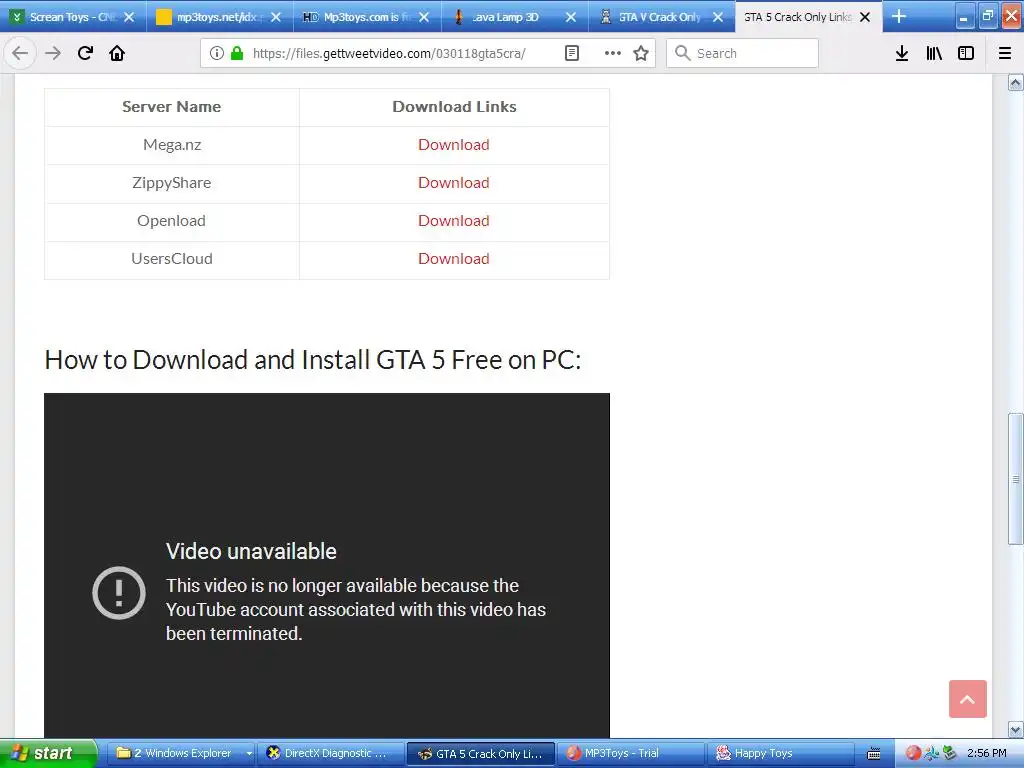Switch to Happy Toys taskbar window

[780, 753]
